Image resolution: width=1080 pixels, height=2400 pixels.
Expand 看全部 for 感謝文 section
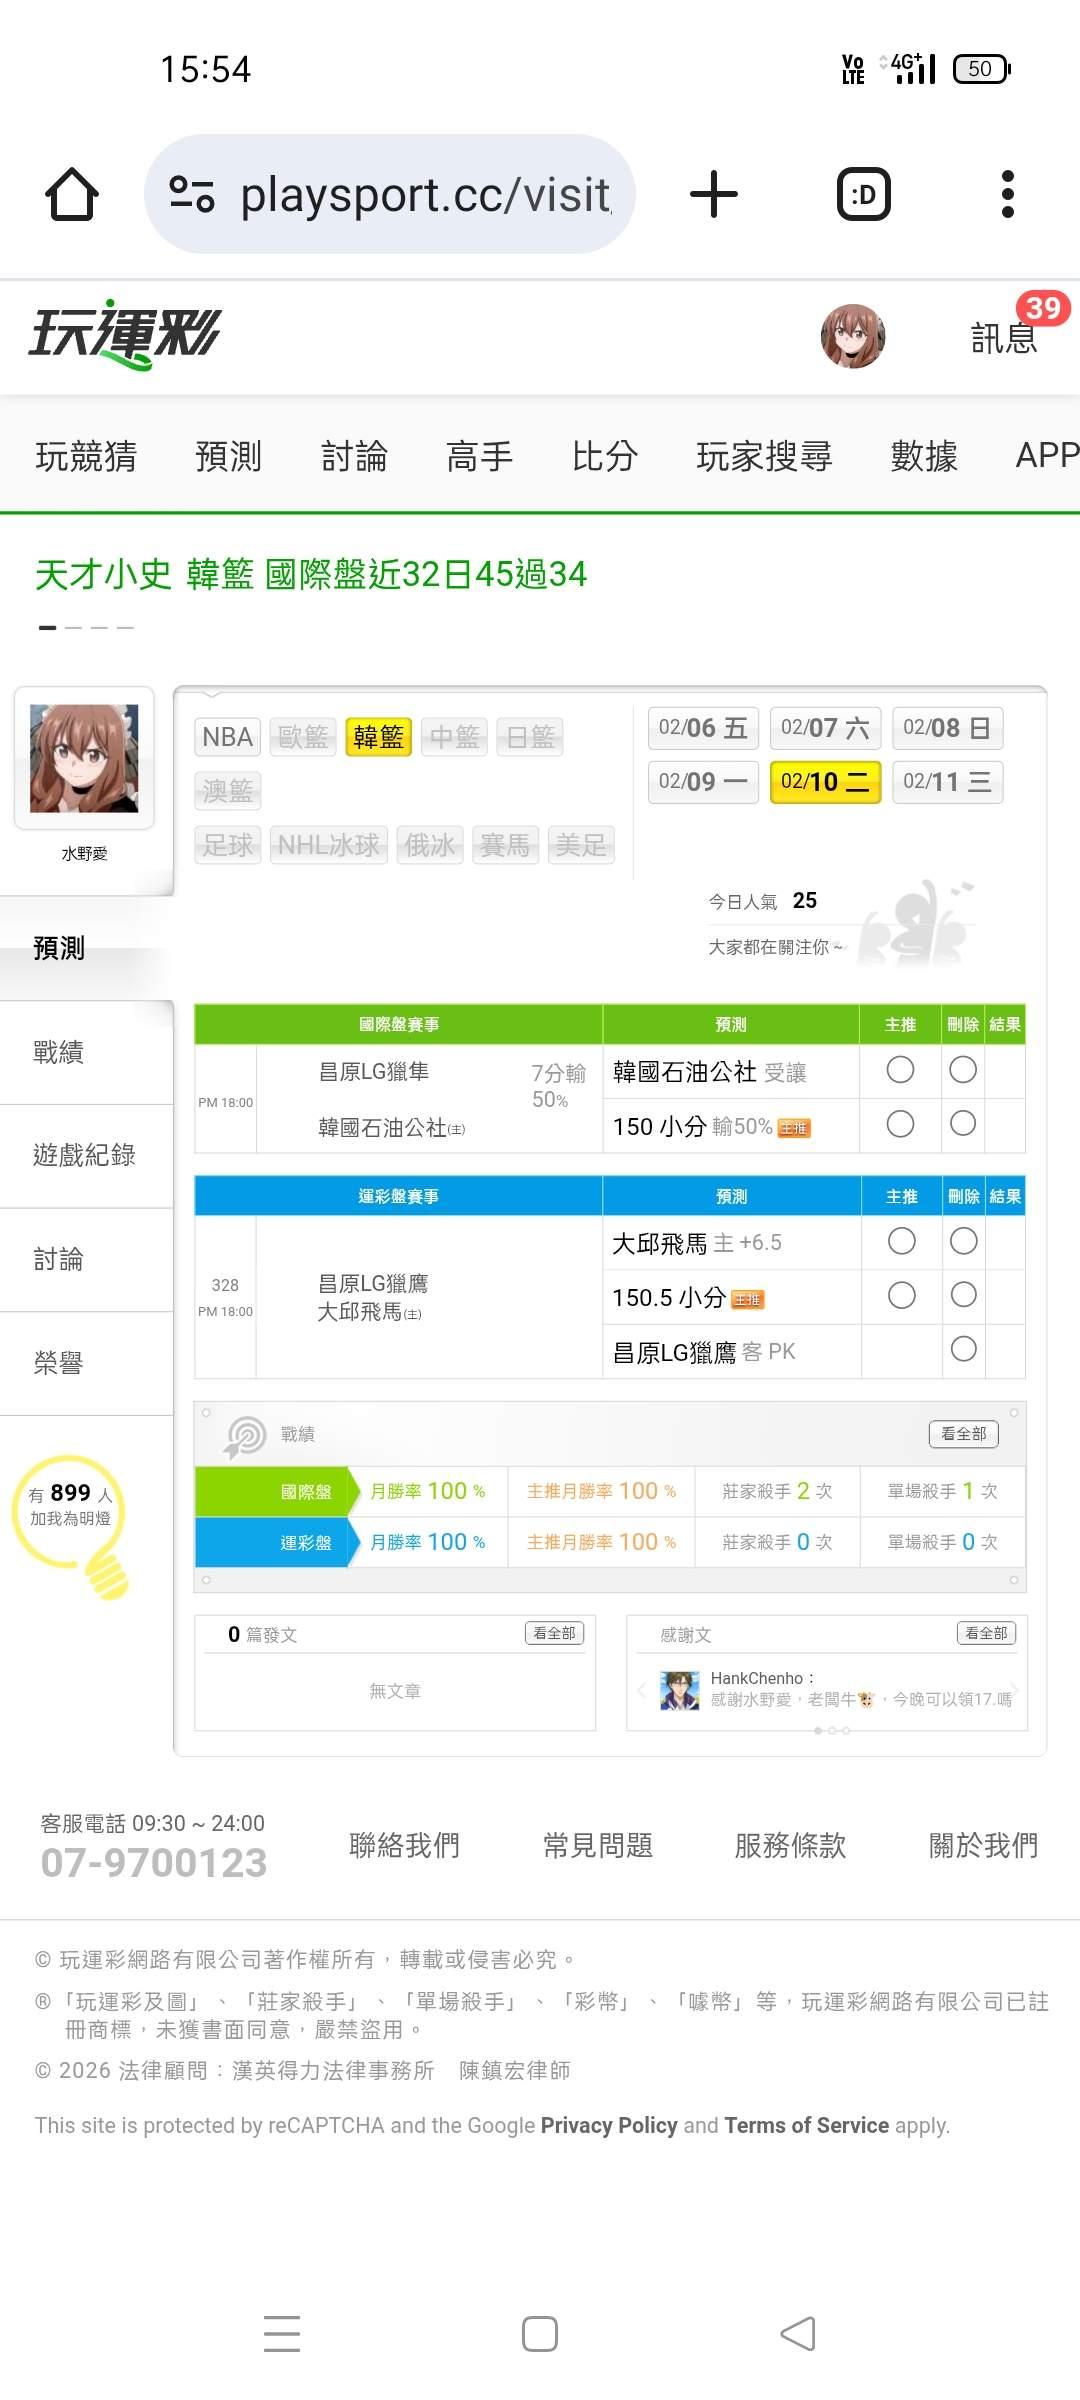[986, 1633]
